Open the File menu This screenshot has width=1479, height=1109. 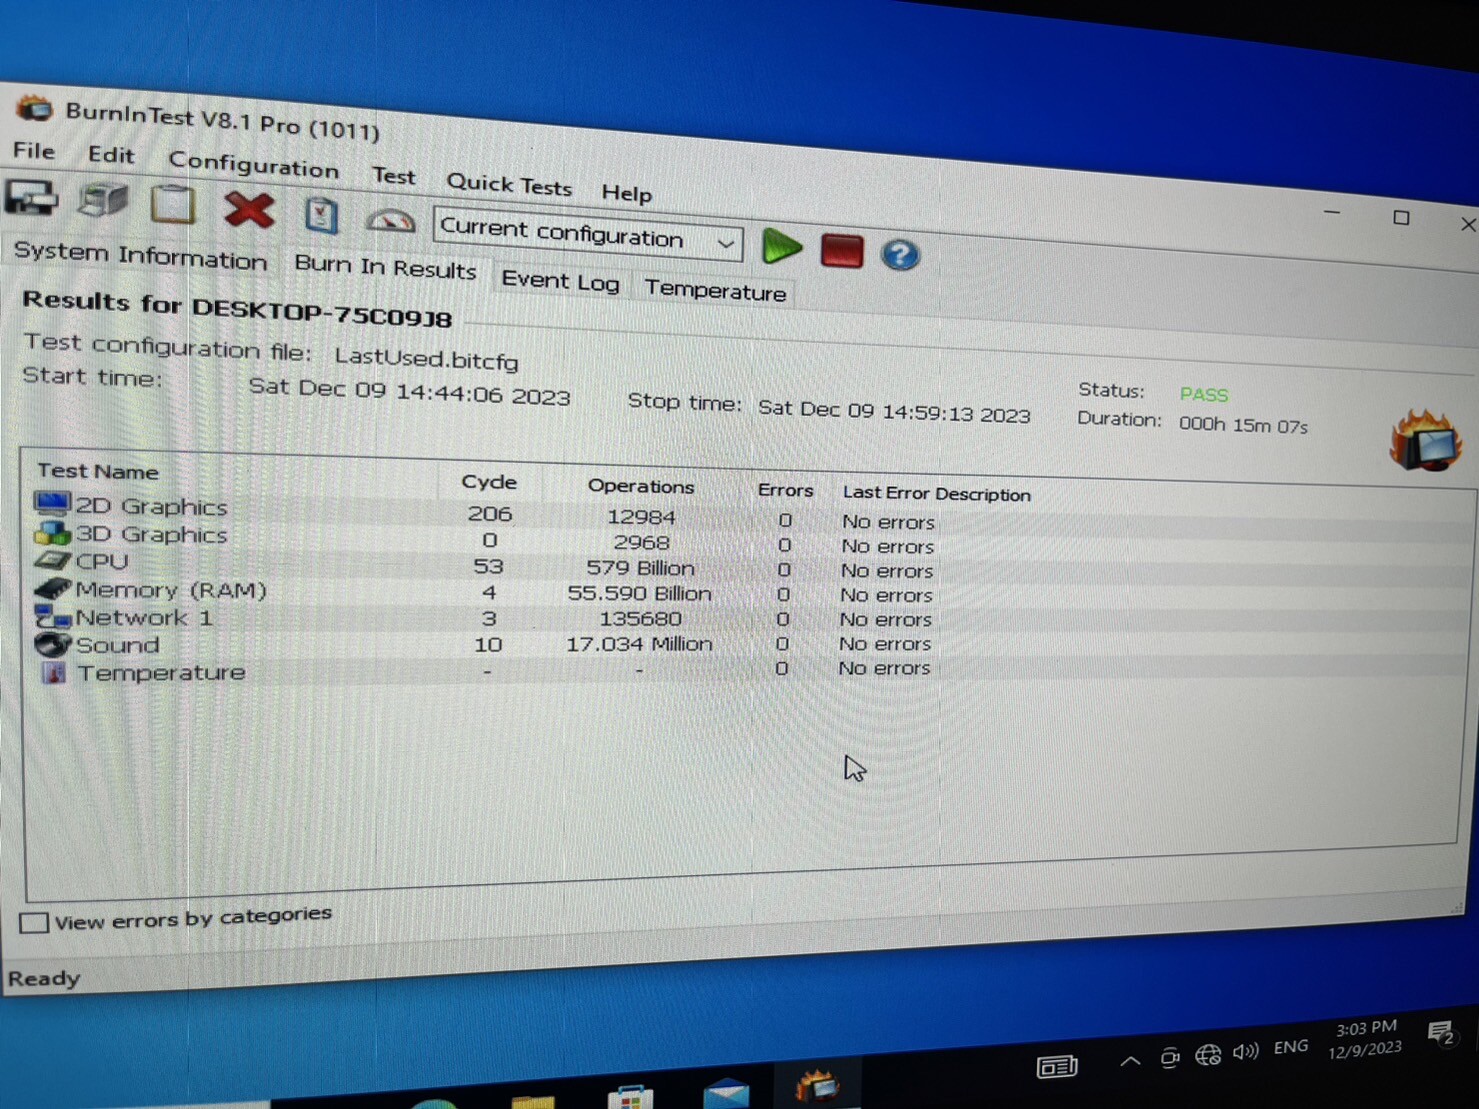click(x=34, y=151)
